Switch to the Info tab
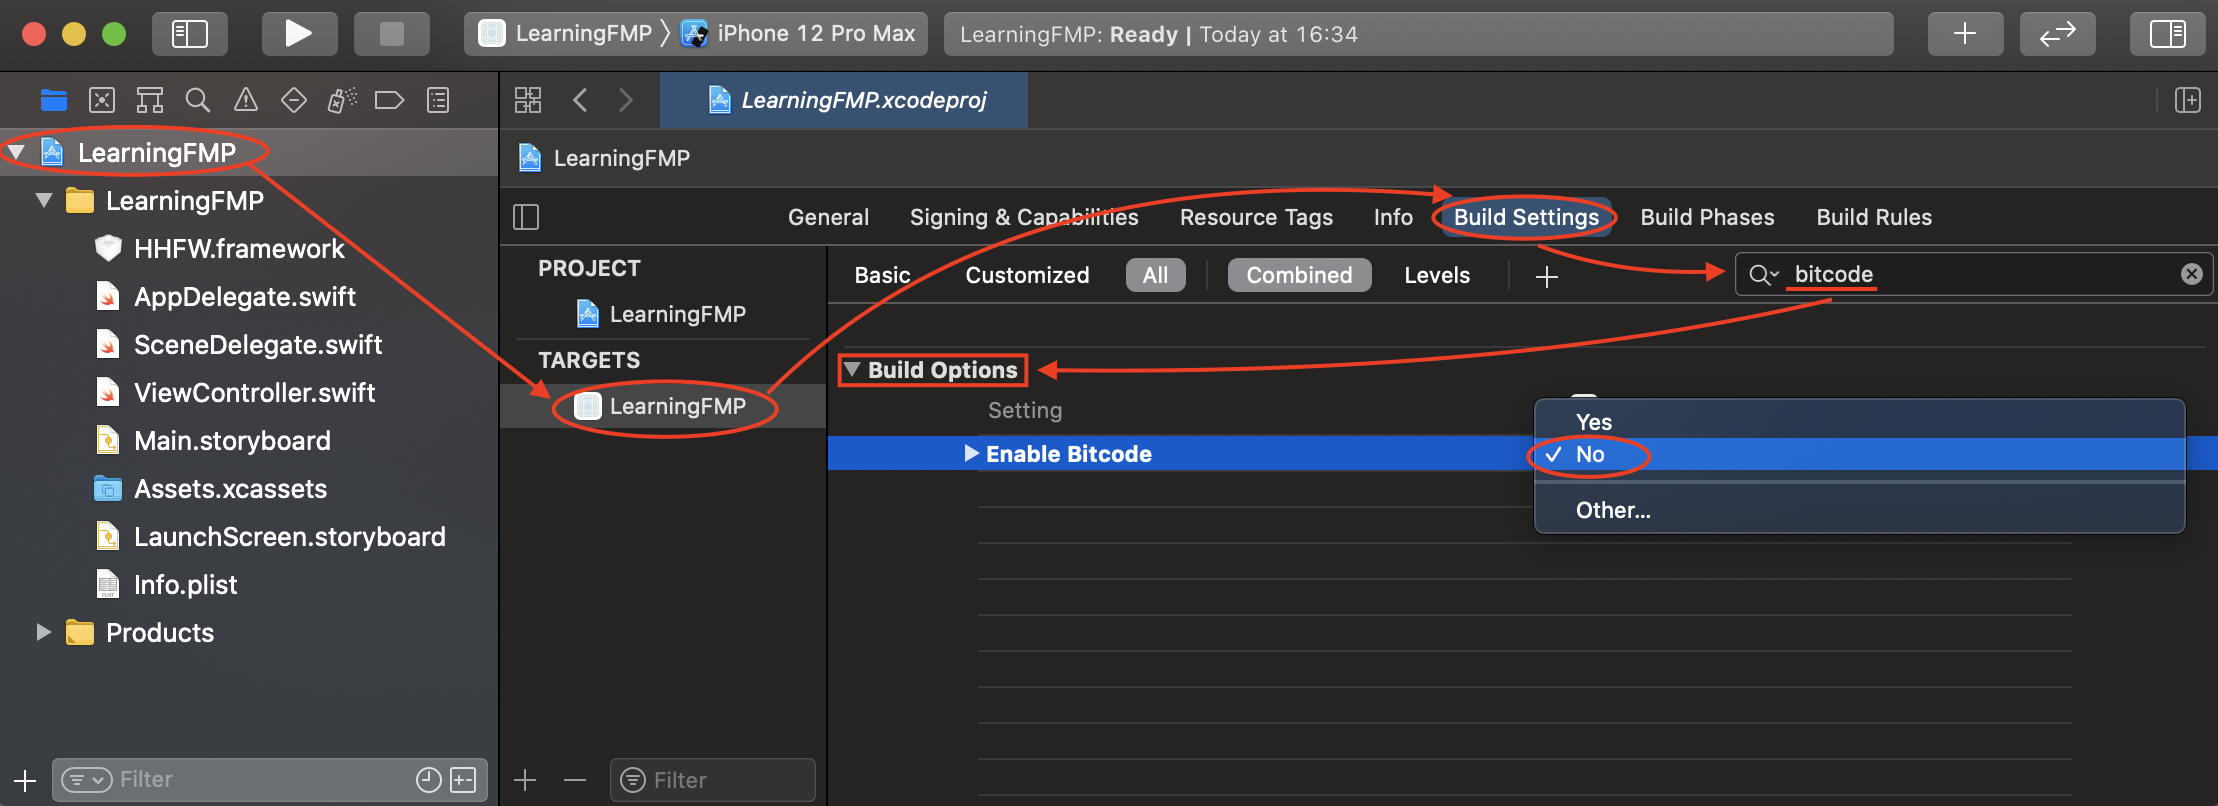The image size is (2218, 806). click(x=1393, y=217)
